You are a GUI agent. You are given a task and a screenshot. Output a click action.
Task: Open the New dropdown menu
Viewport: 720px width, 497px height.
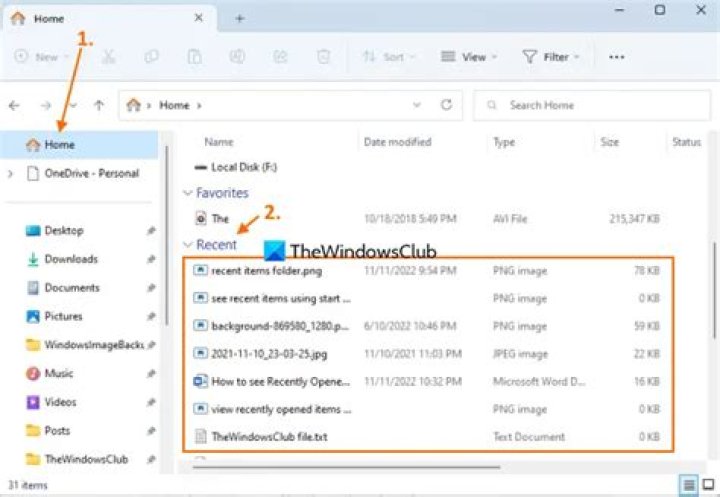click(x=41, y=56)
